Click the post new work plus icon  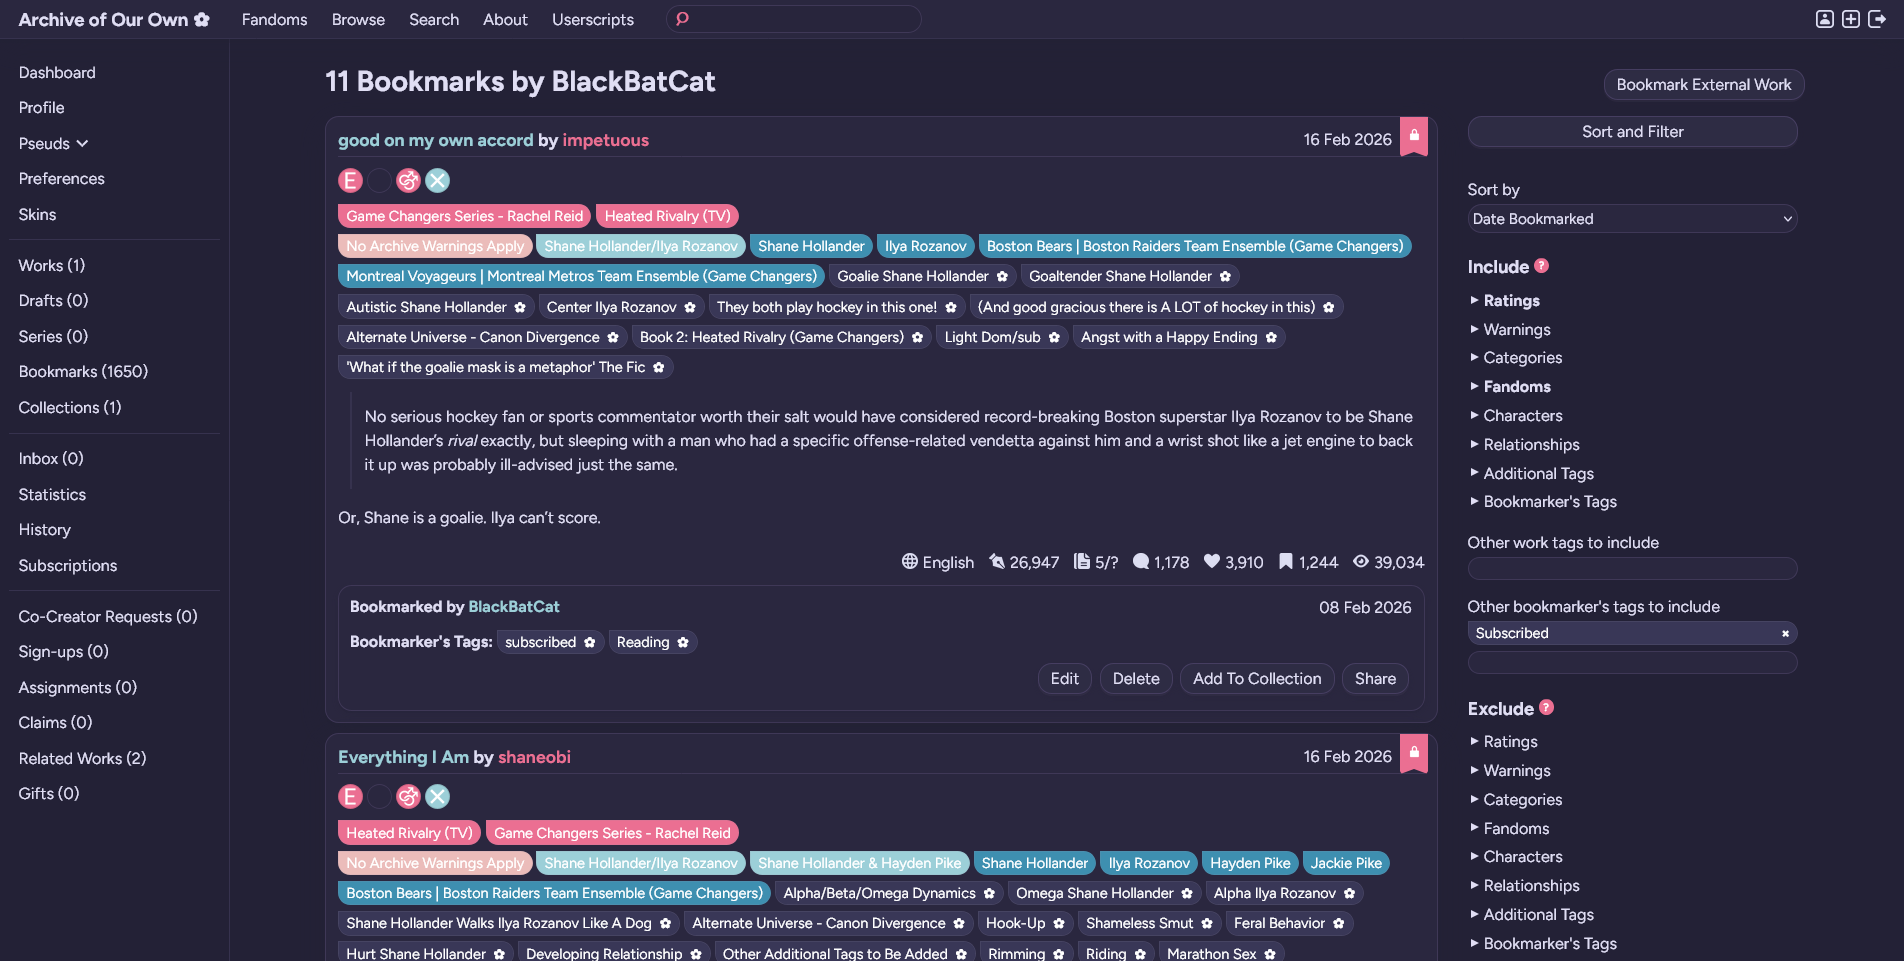pos(1851,19)
